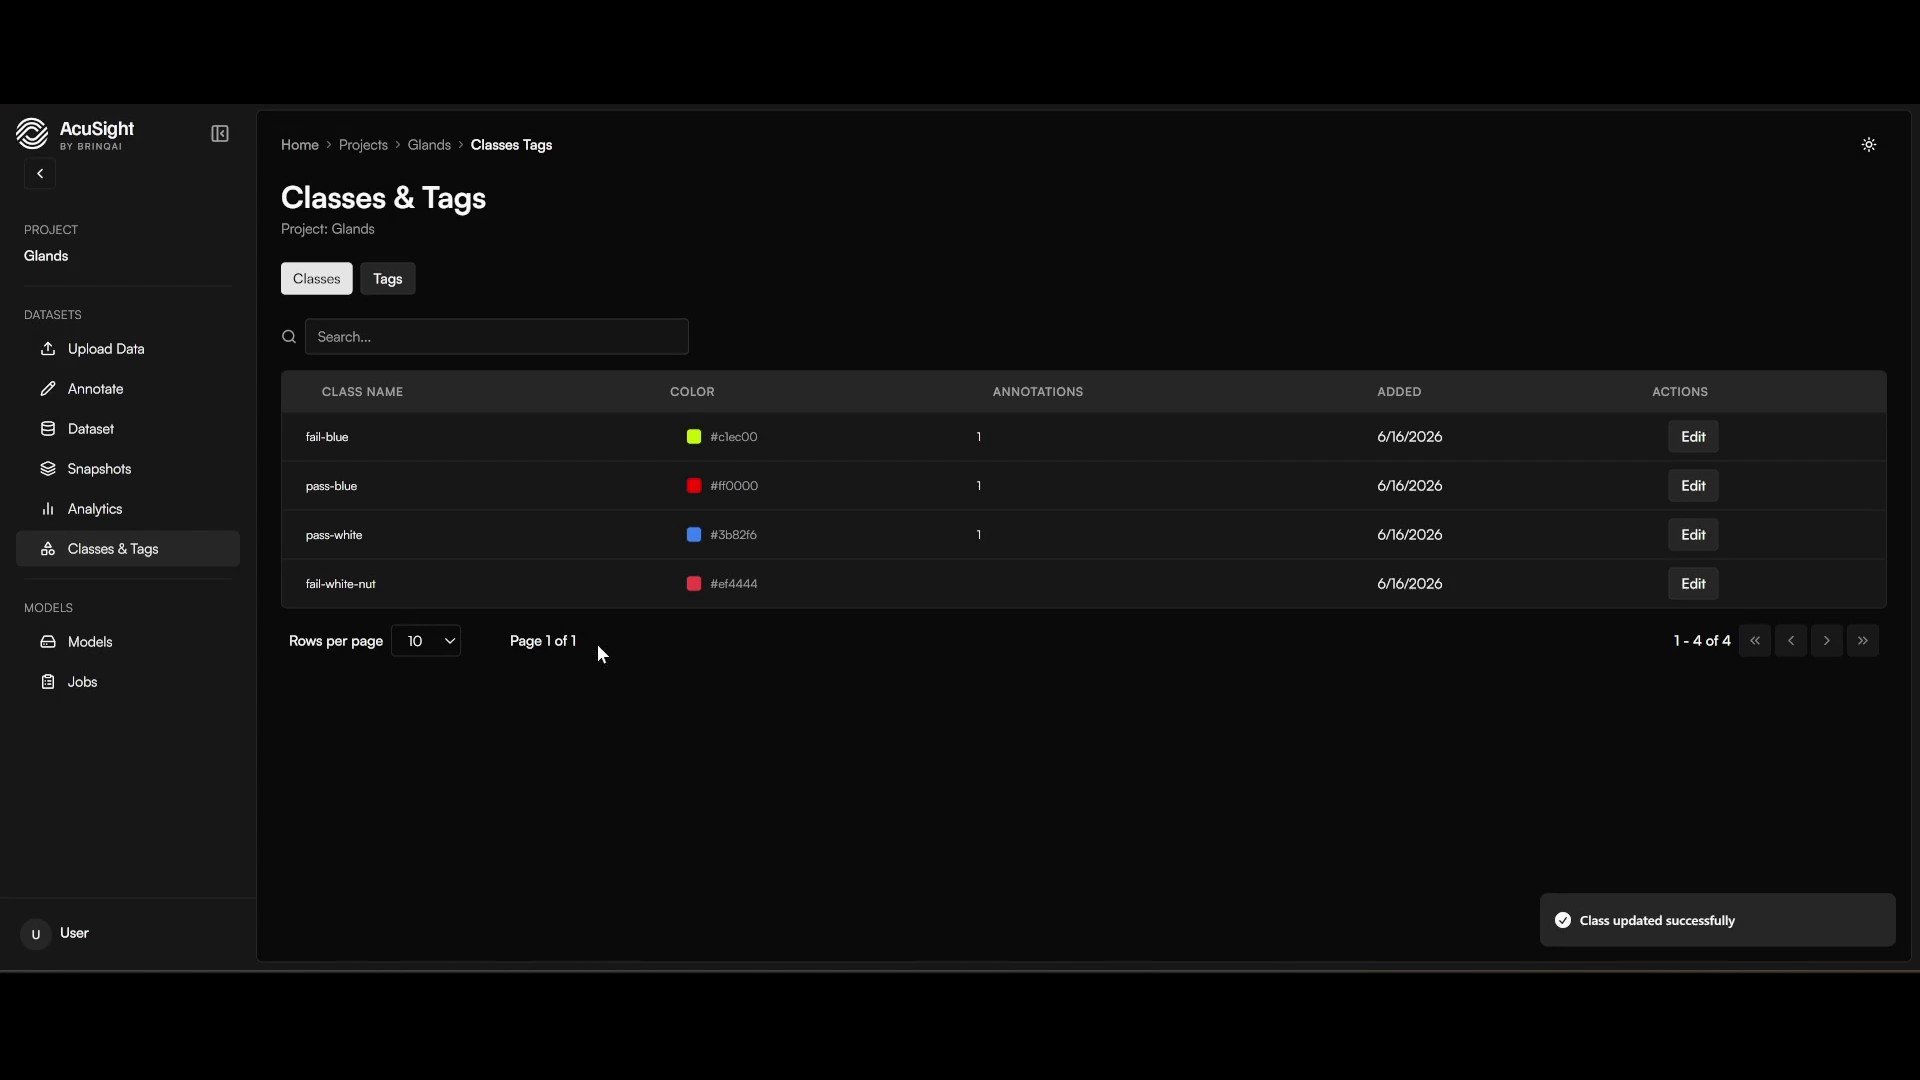The image size is (1920, 1080).
Task: Navigate to Glands breadcrumb
Action: click(x=429, y=145)
